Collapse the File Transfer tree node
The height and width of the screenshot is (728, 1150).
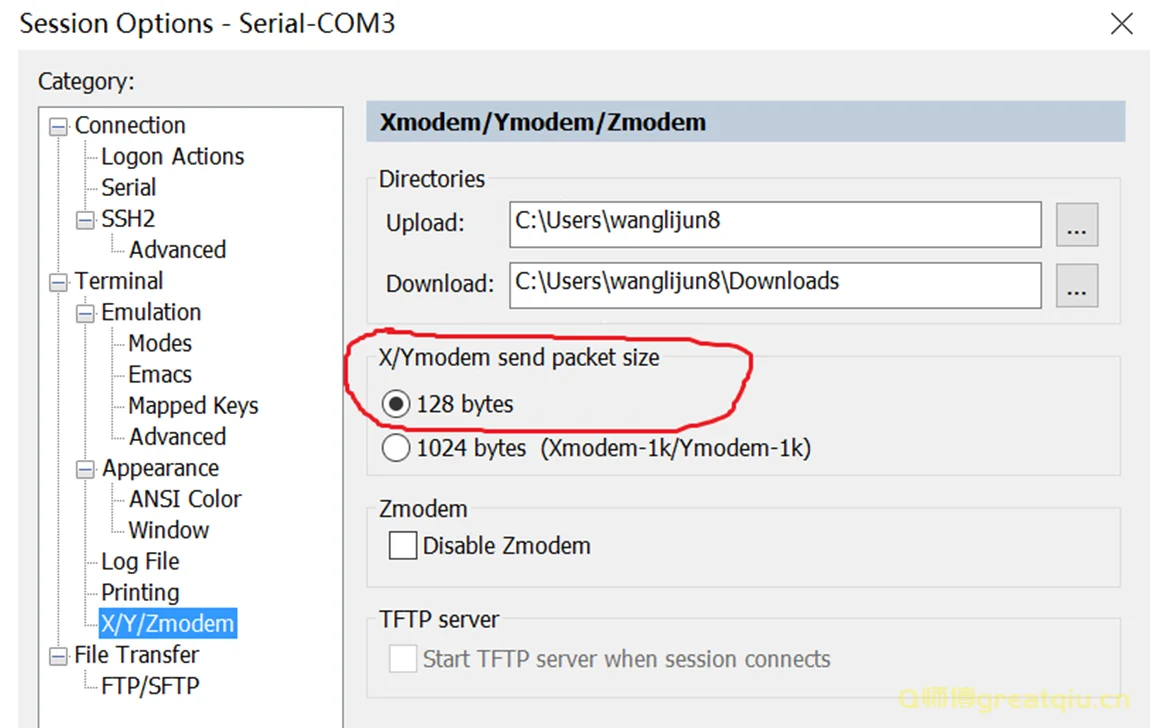tap(60, 656)
